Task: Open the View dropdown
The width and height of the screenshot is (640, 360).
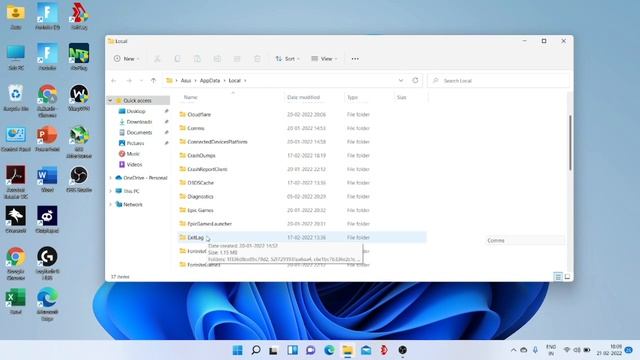Action: pyautogui.click(x=324, y=59)
